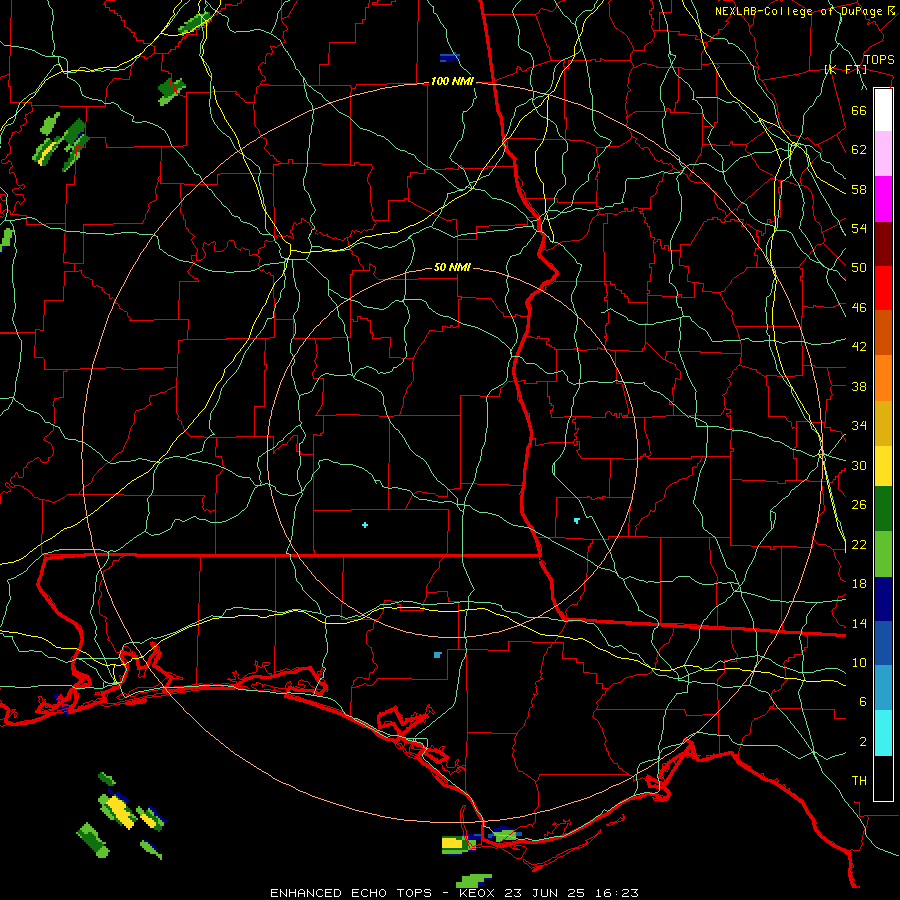Click the 'NEXLAB-College of DuPage' credit text
Screen dimensions: 900x900
[x=800, y=11]
